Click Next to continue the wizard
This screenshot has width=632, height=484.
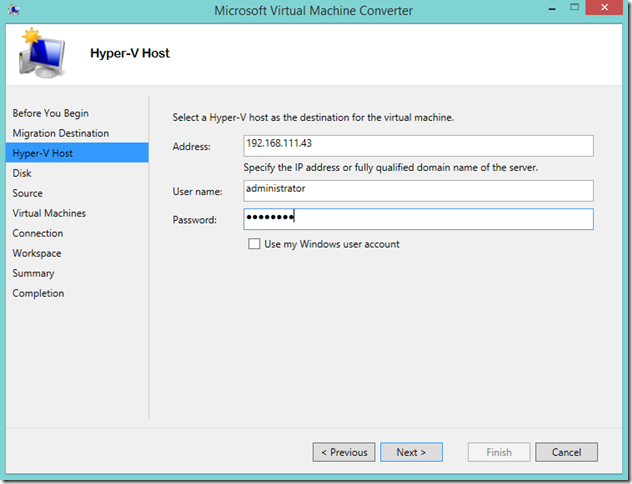[411, 452]
